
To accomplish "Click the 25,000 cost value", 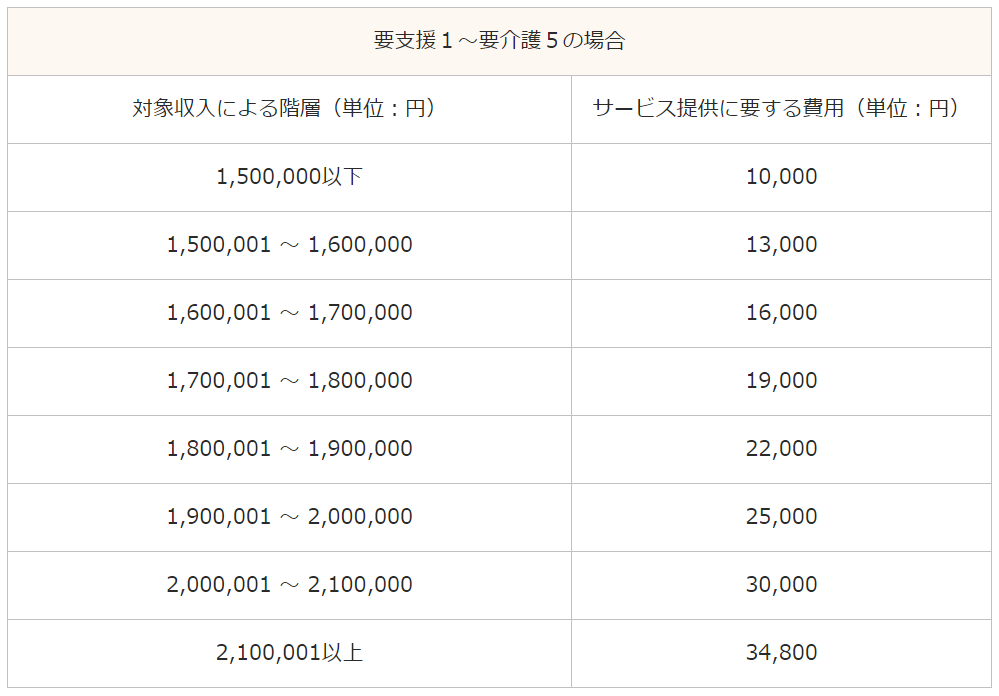I will coord(781,516).
